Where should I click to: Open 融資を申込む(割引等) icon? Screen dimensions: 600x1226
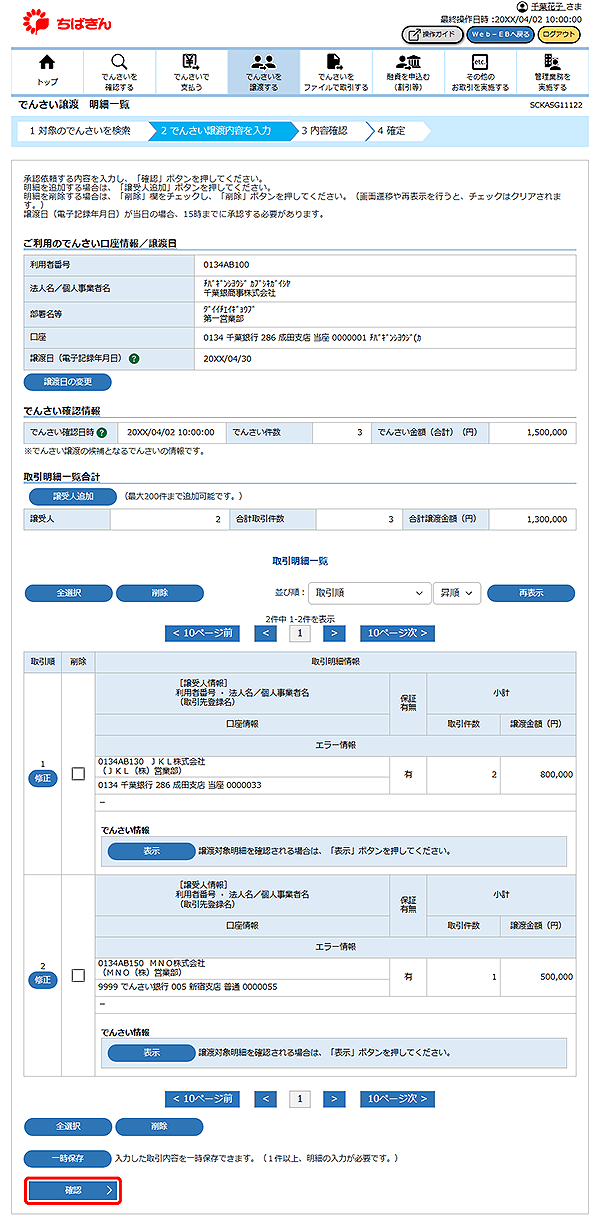pos(407,63)
